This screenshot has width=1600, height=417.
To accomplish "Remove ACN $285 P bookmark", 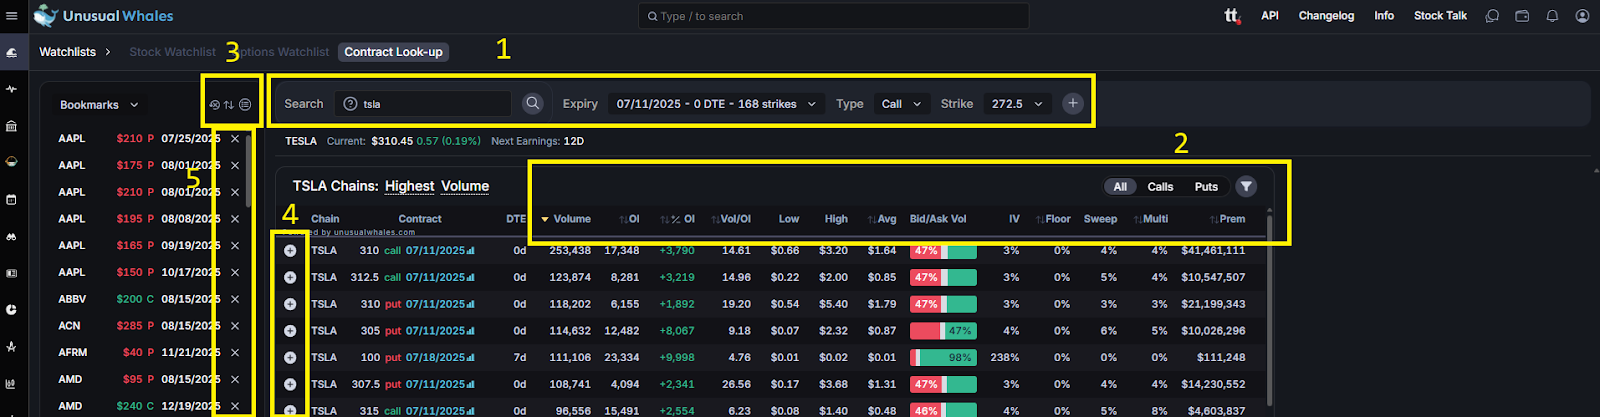I will click(x=235, y=326).
